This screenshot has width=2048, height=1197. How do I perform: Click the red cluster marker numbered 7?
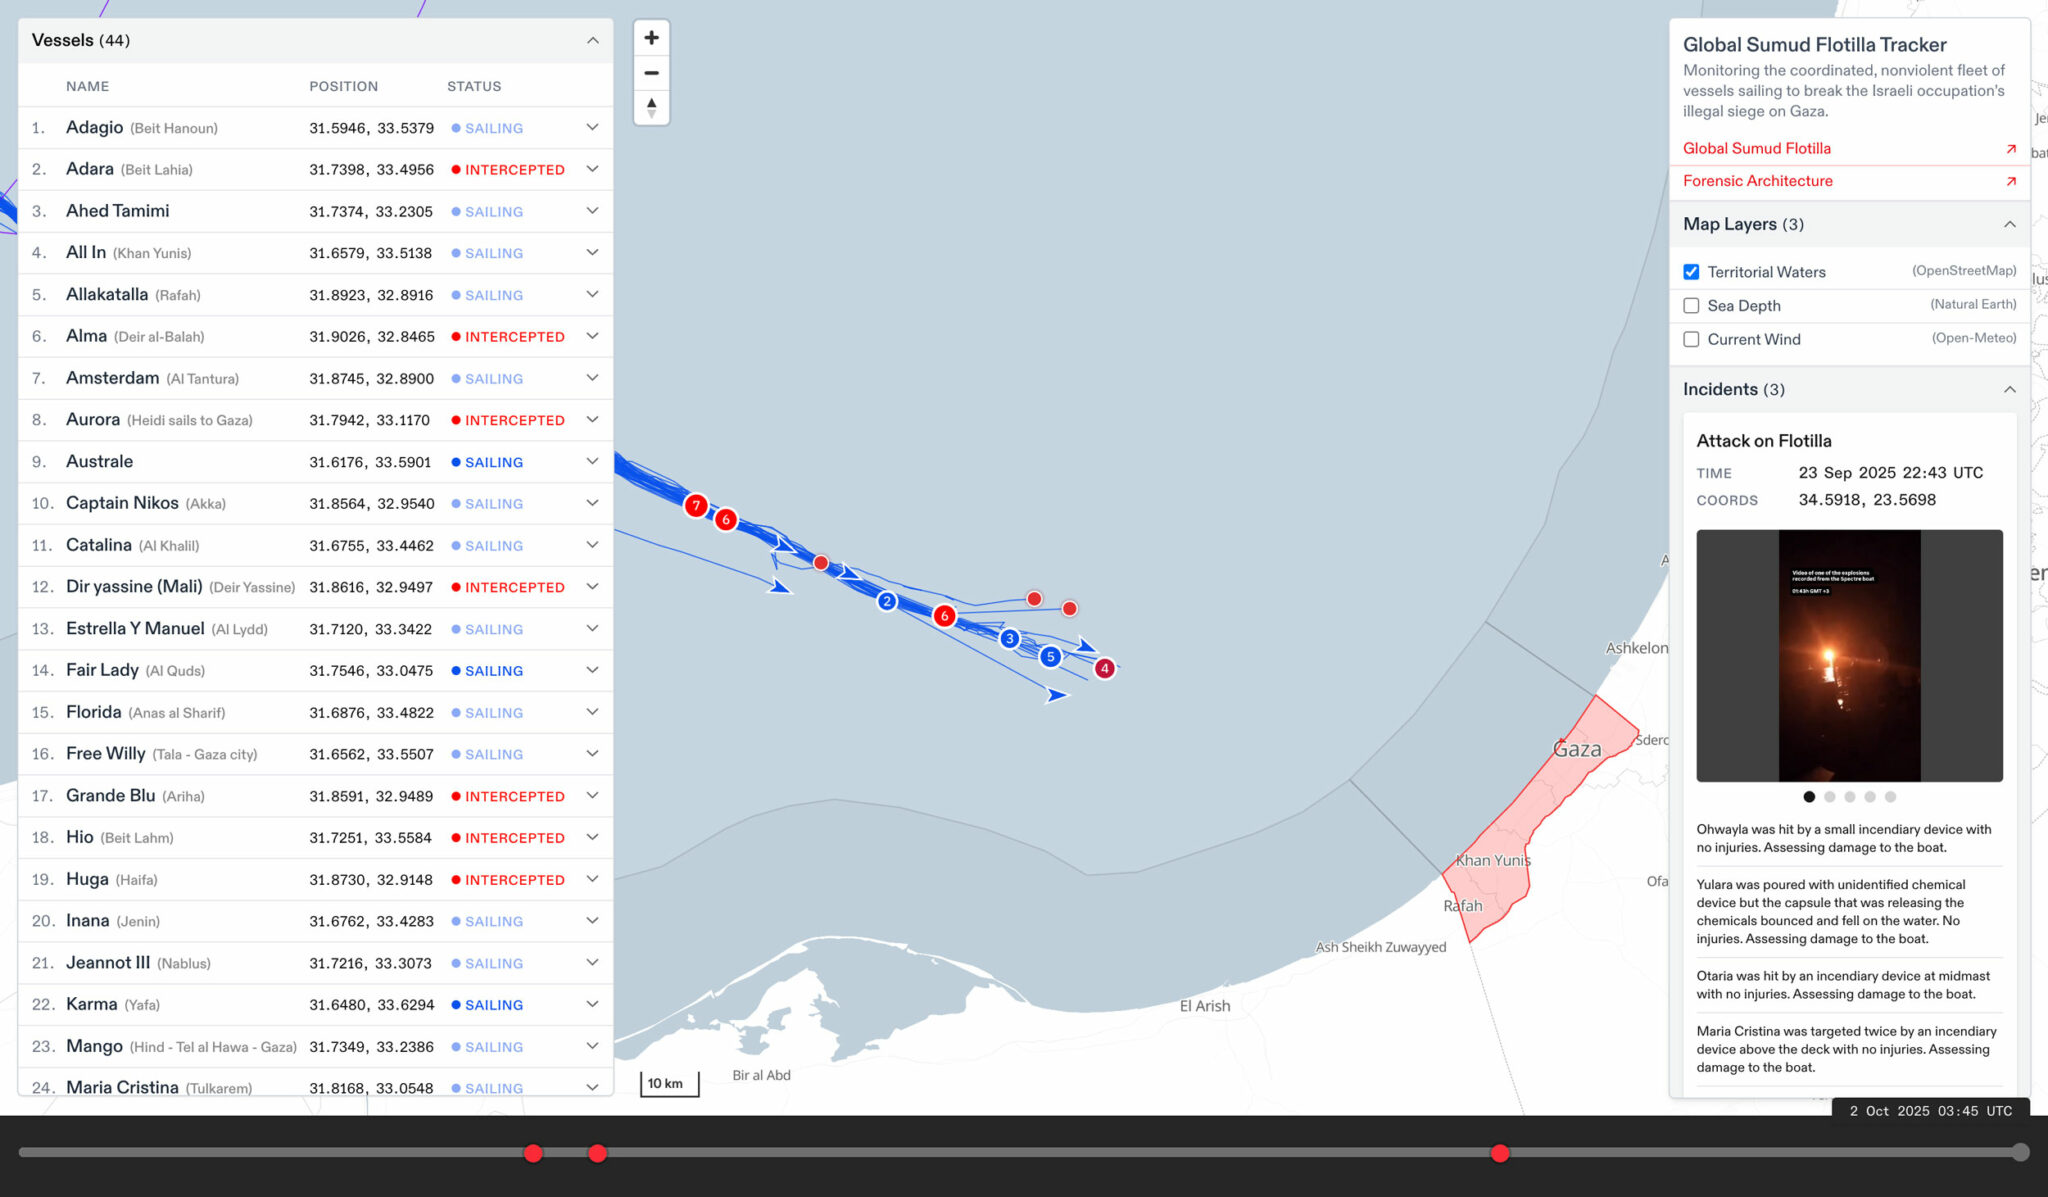[696, 506]
